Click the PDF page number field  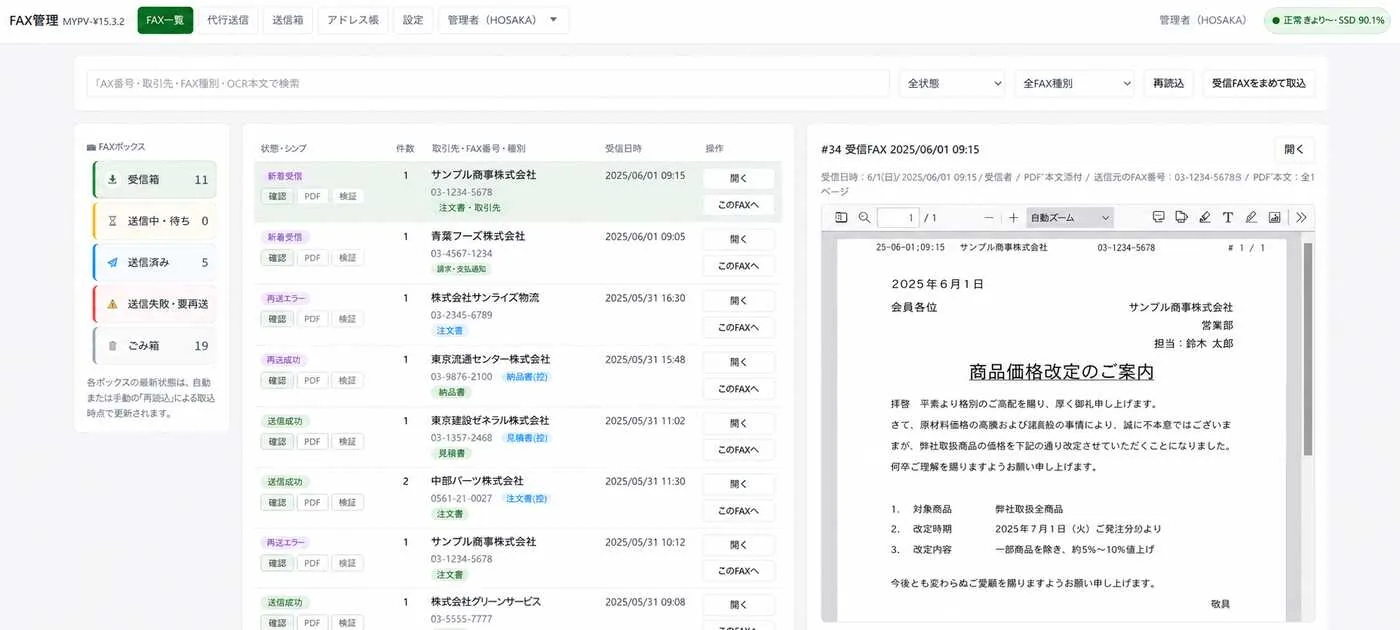point(897,217)
